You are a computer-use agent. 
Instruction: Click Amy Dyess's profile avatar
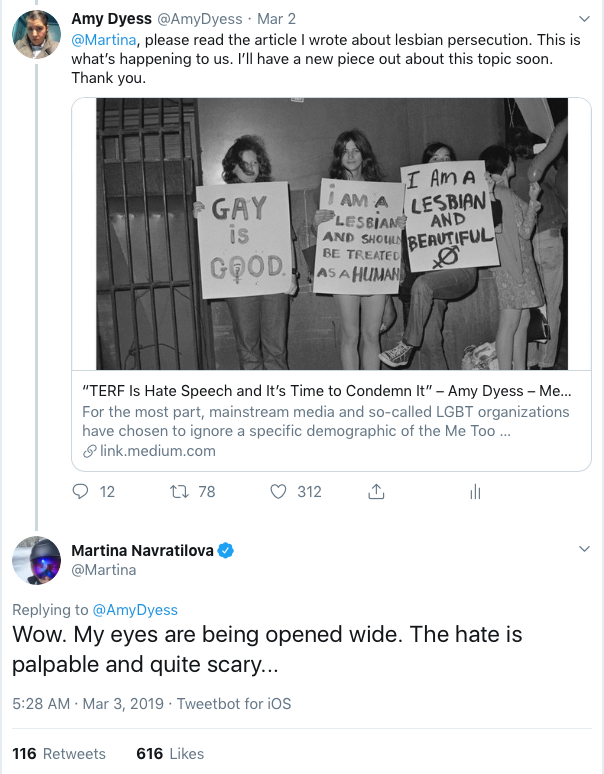[x=36, y=37]
